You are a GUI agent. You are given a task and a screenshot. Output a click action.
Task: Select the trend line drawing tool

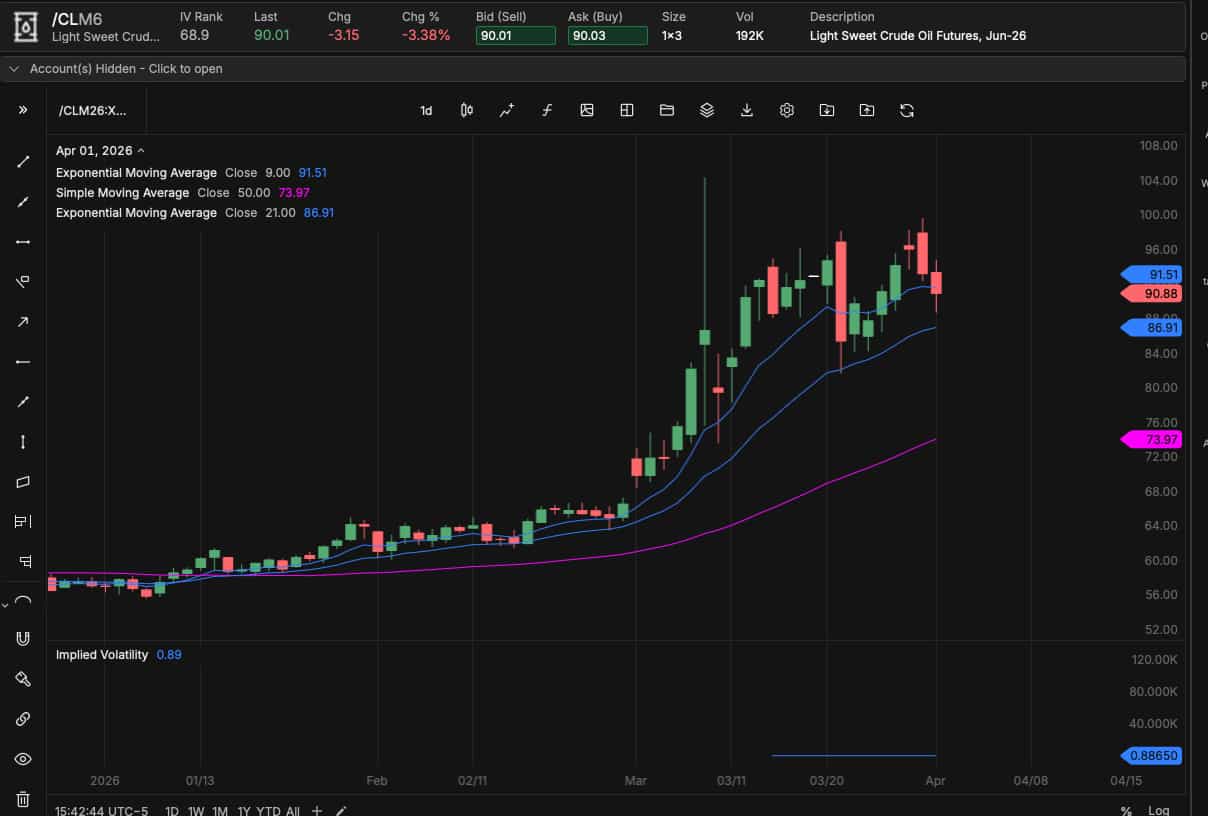[23, 162]
